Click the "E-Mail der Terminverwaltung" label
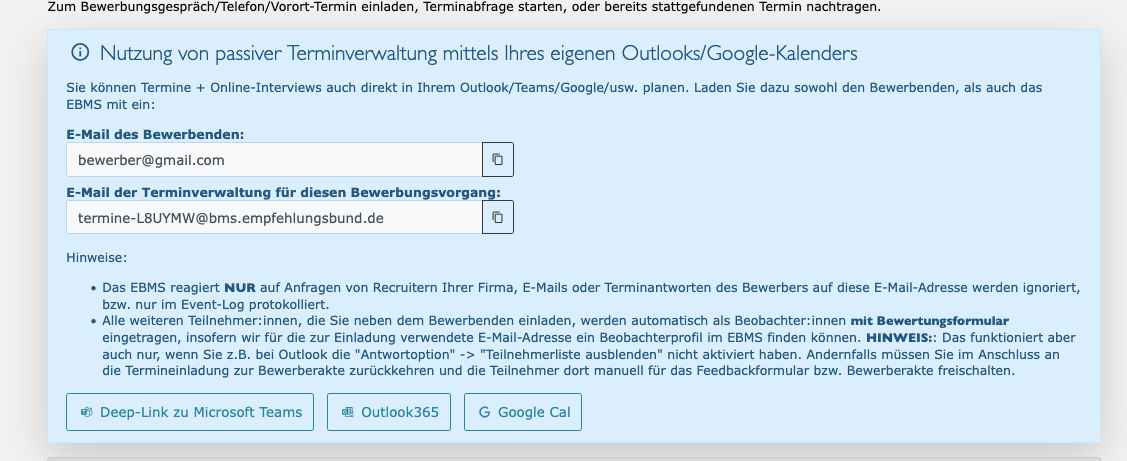 click(x=283, y=191)
